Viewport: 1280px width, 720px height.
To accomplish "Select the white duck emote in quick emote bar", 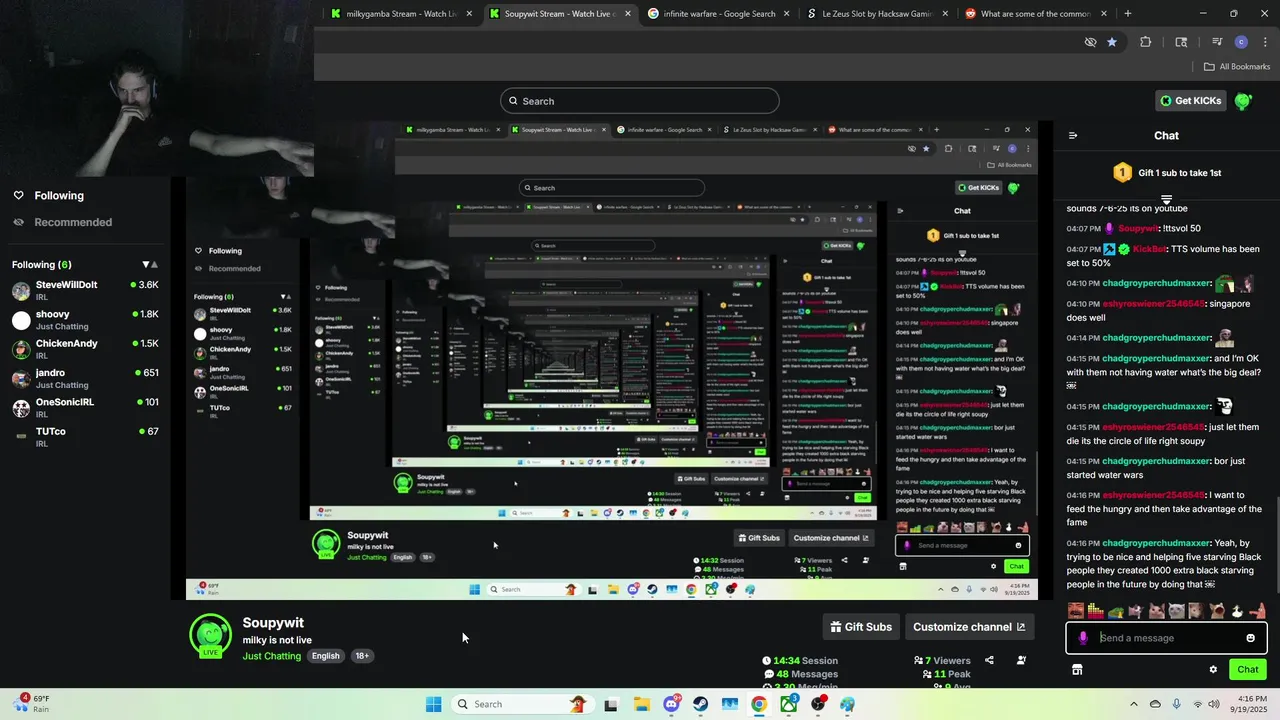I will 1237,610.
